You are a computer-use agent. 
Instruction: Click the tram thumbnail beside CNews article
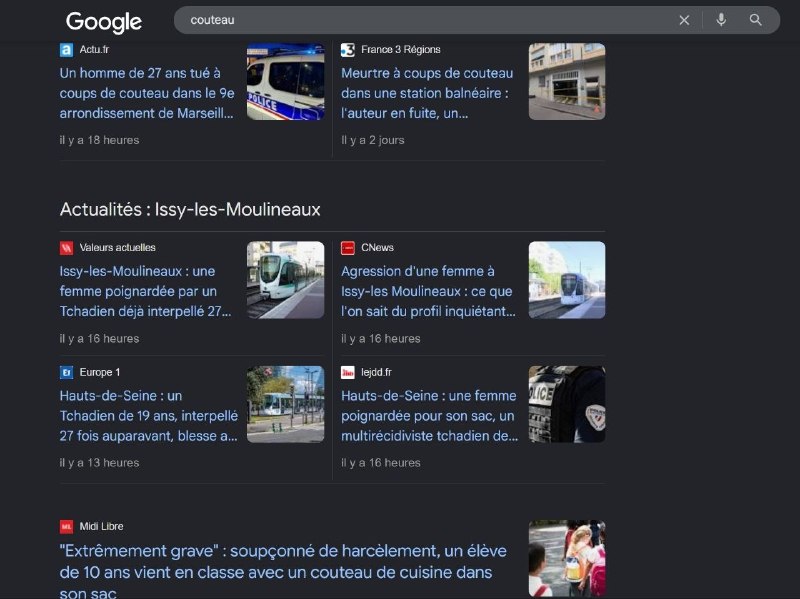[567, 280]
